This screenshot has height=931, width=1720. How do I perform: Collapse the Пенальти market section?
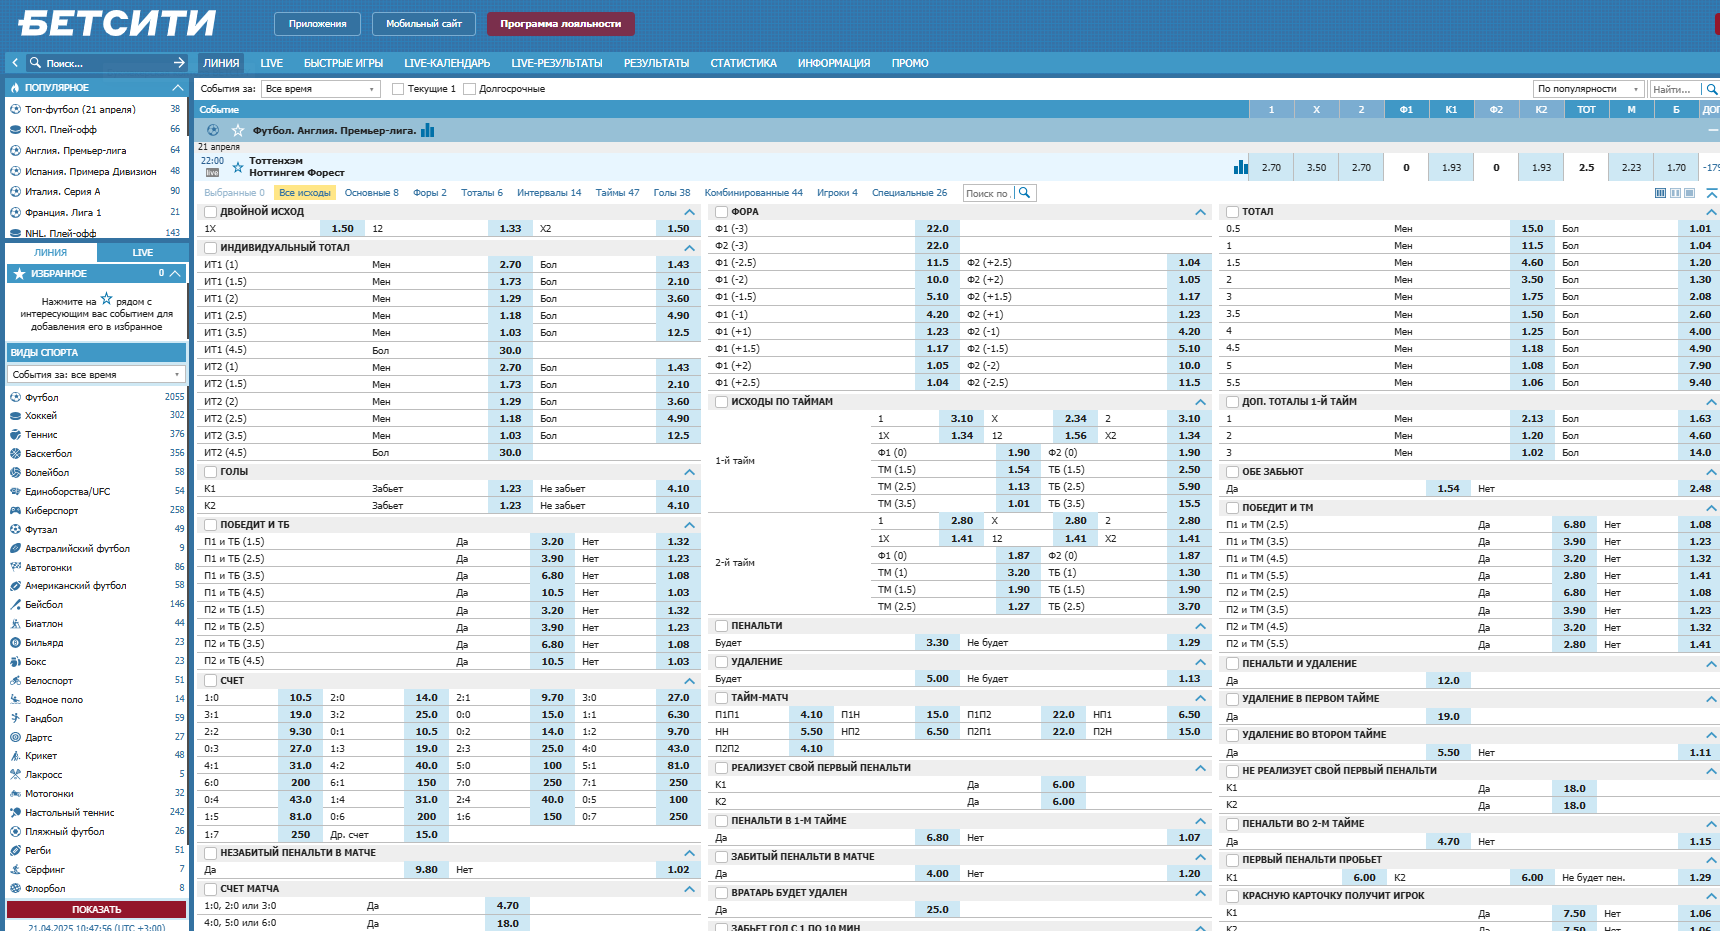tap(1200, 626)
